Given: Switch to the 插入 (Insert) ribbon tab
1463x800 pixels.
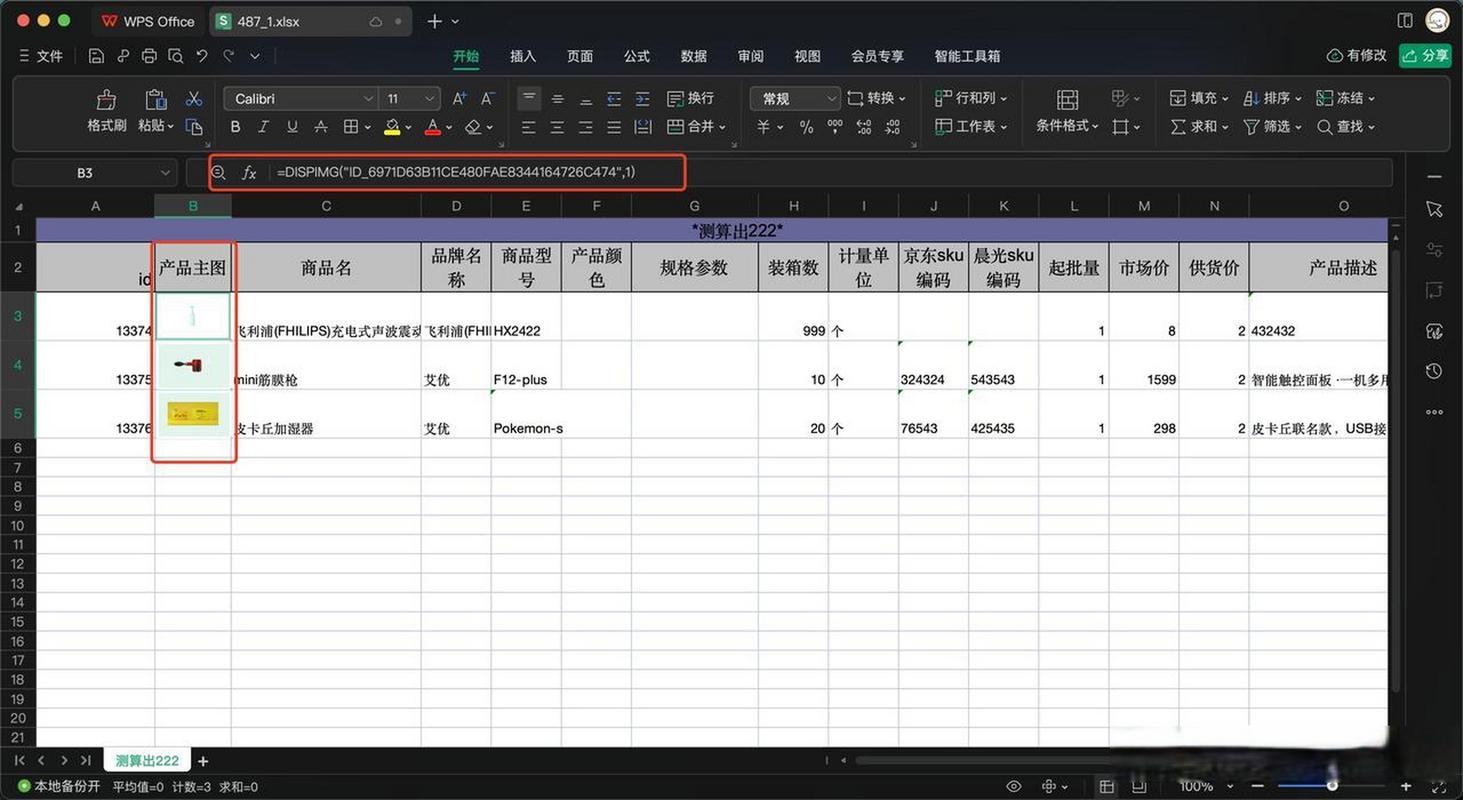Looking at the screenshot, I should (x=522, y=56).
